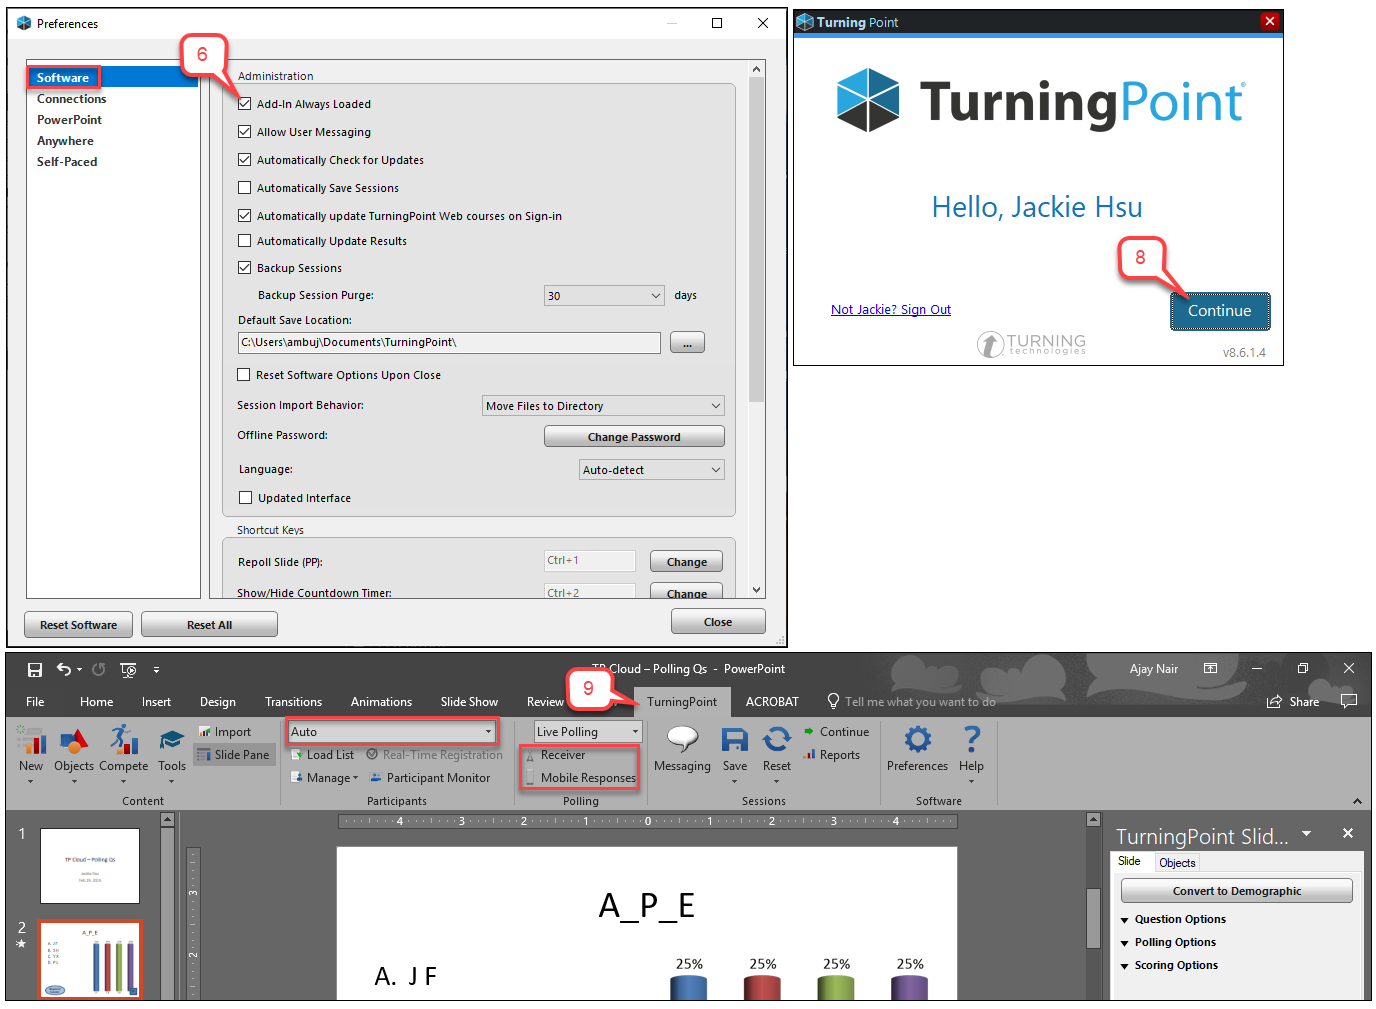1376x1009 pixels.
Task: Click Not Jackie? Sign Out link
Action: [891, 310]
